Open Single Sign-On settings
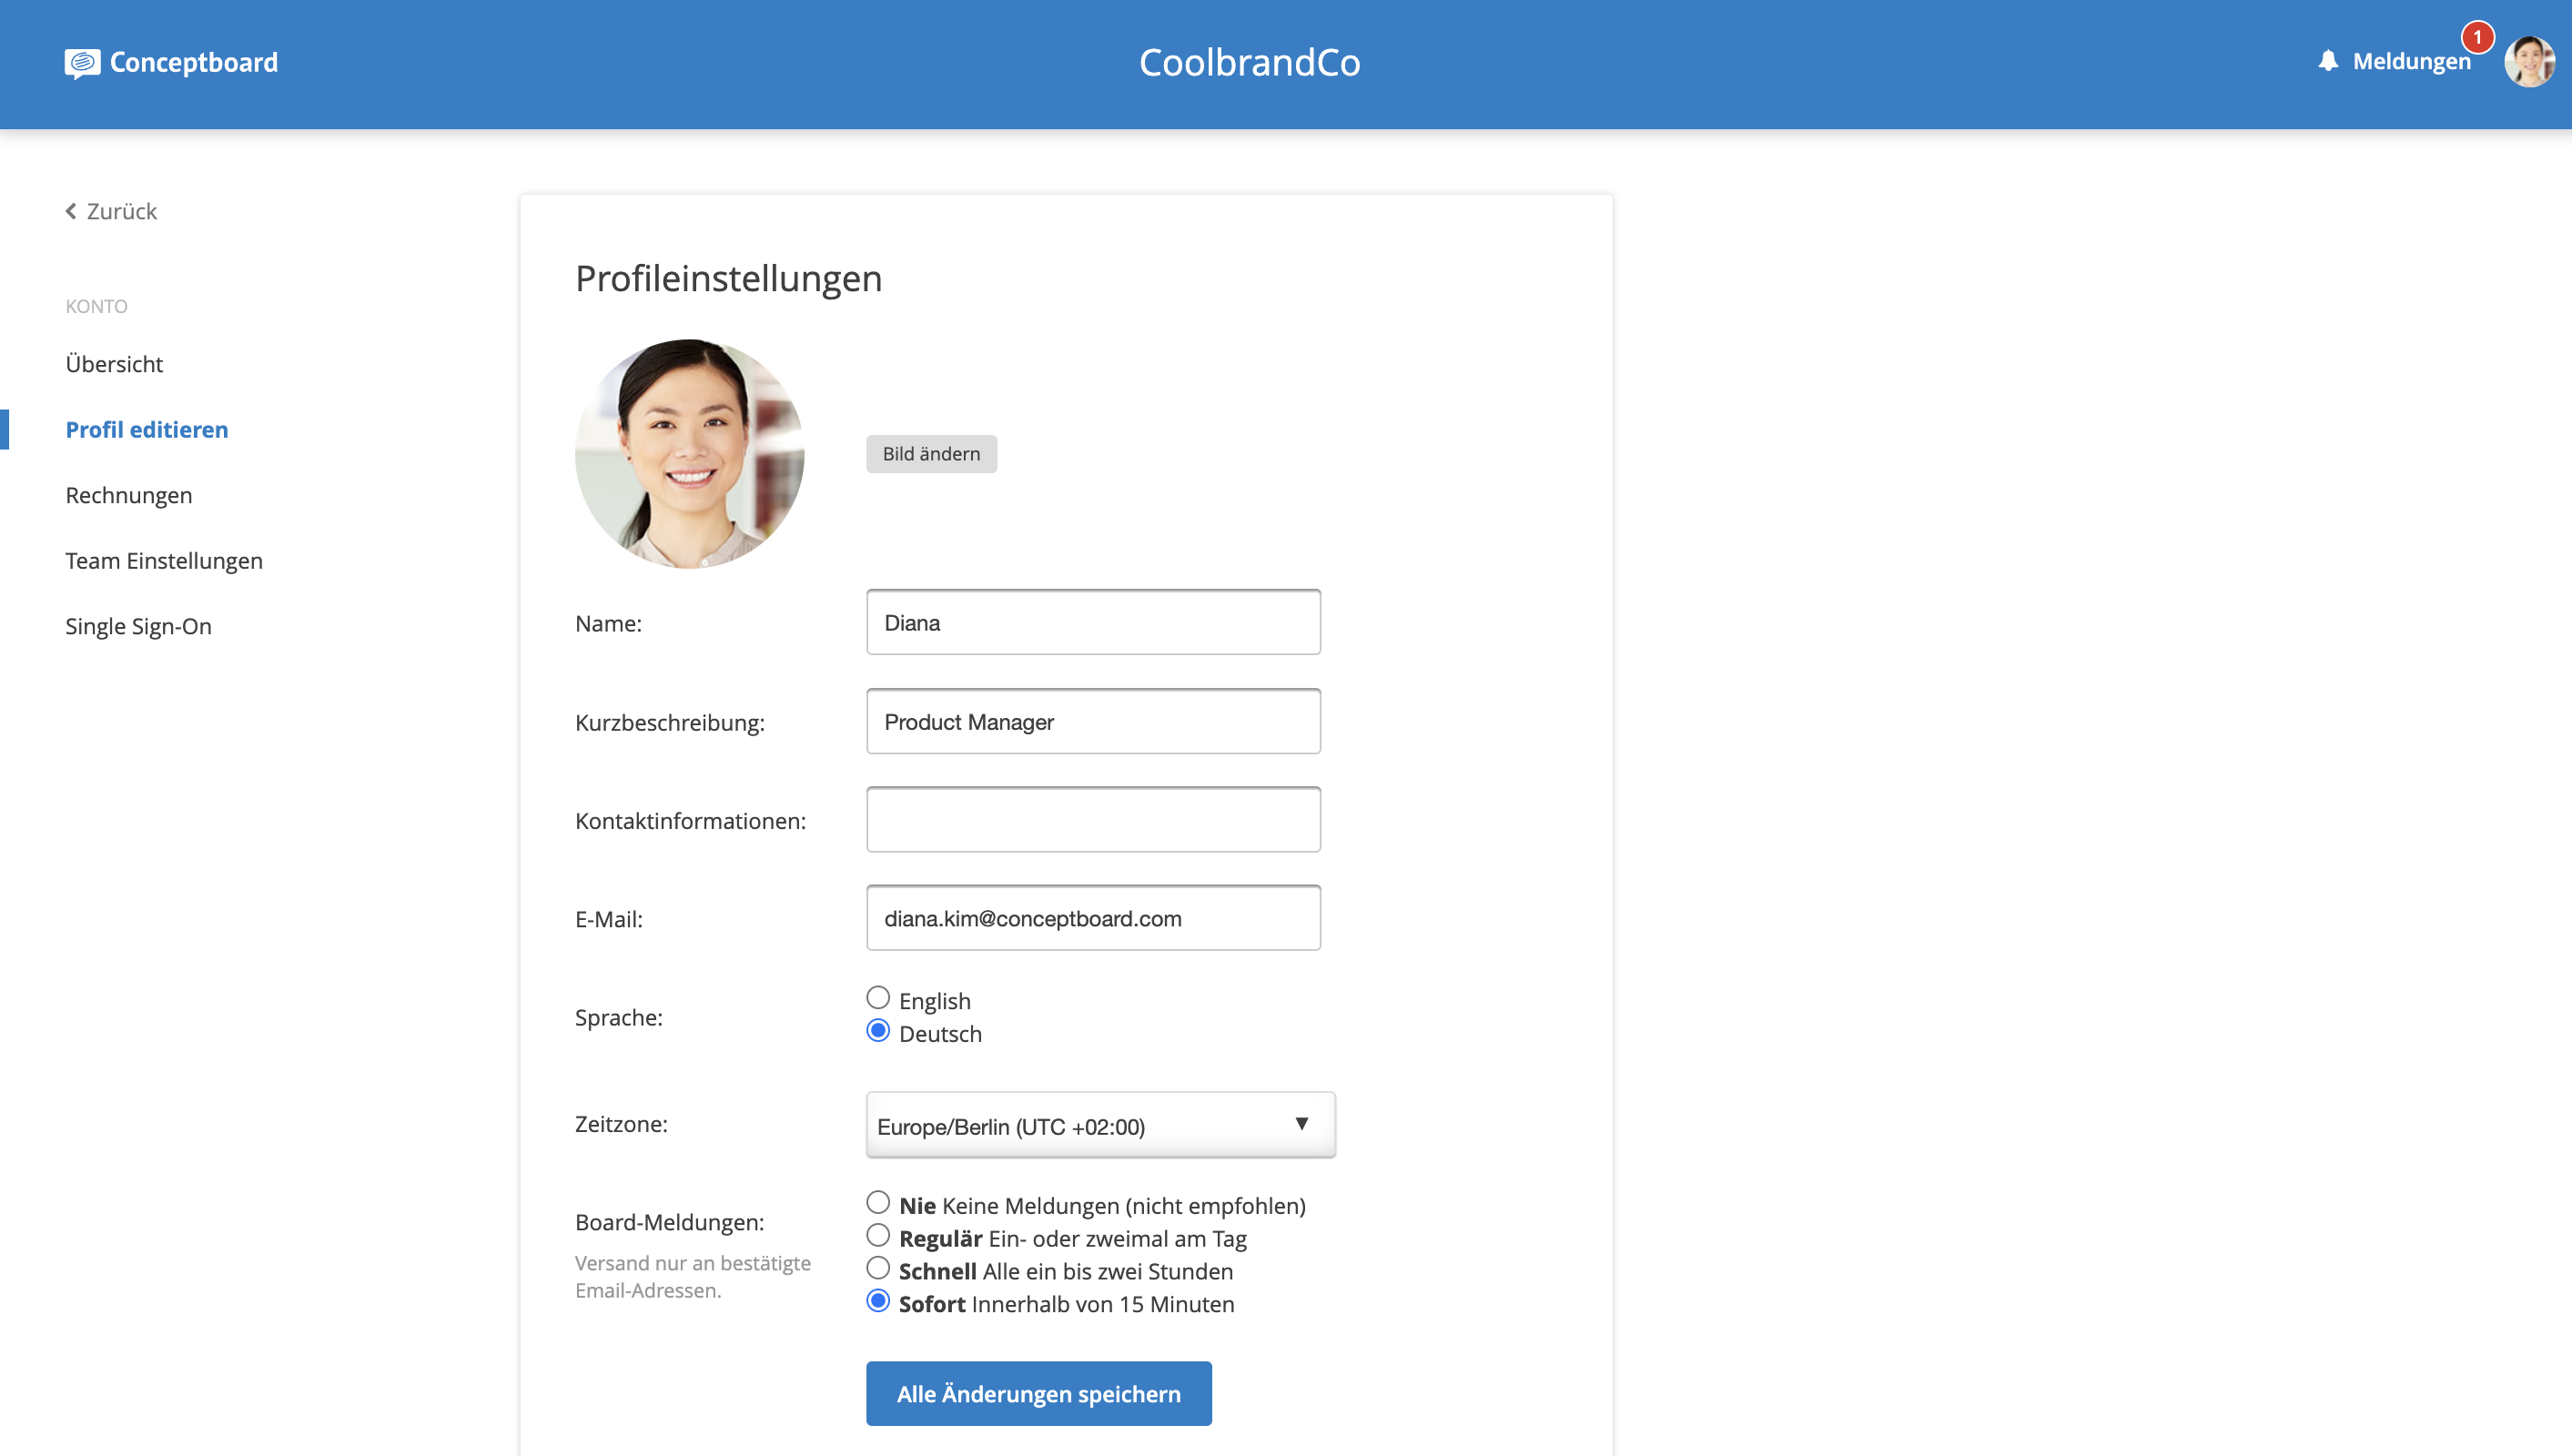This screenshot has height=1456, width=2572. pos(138,626)
